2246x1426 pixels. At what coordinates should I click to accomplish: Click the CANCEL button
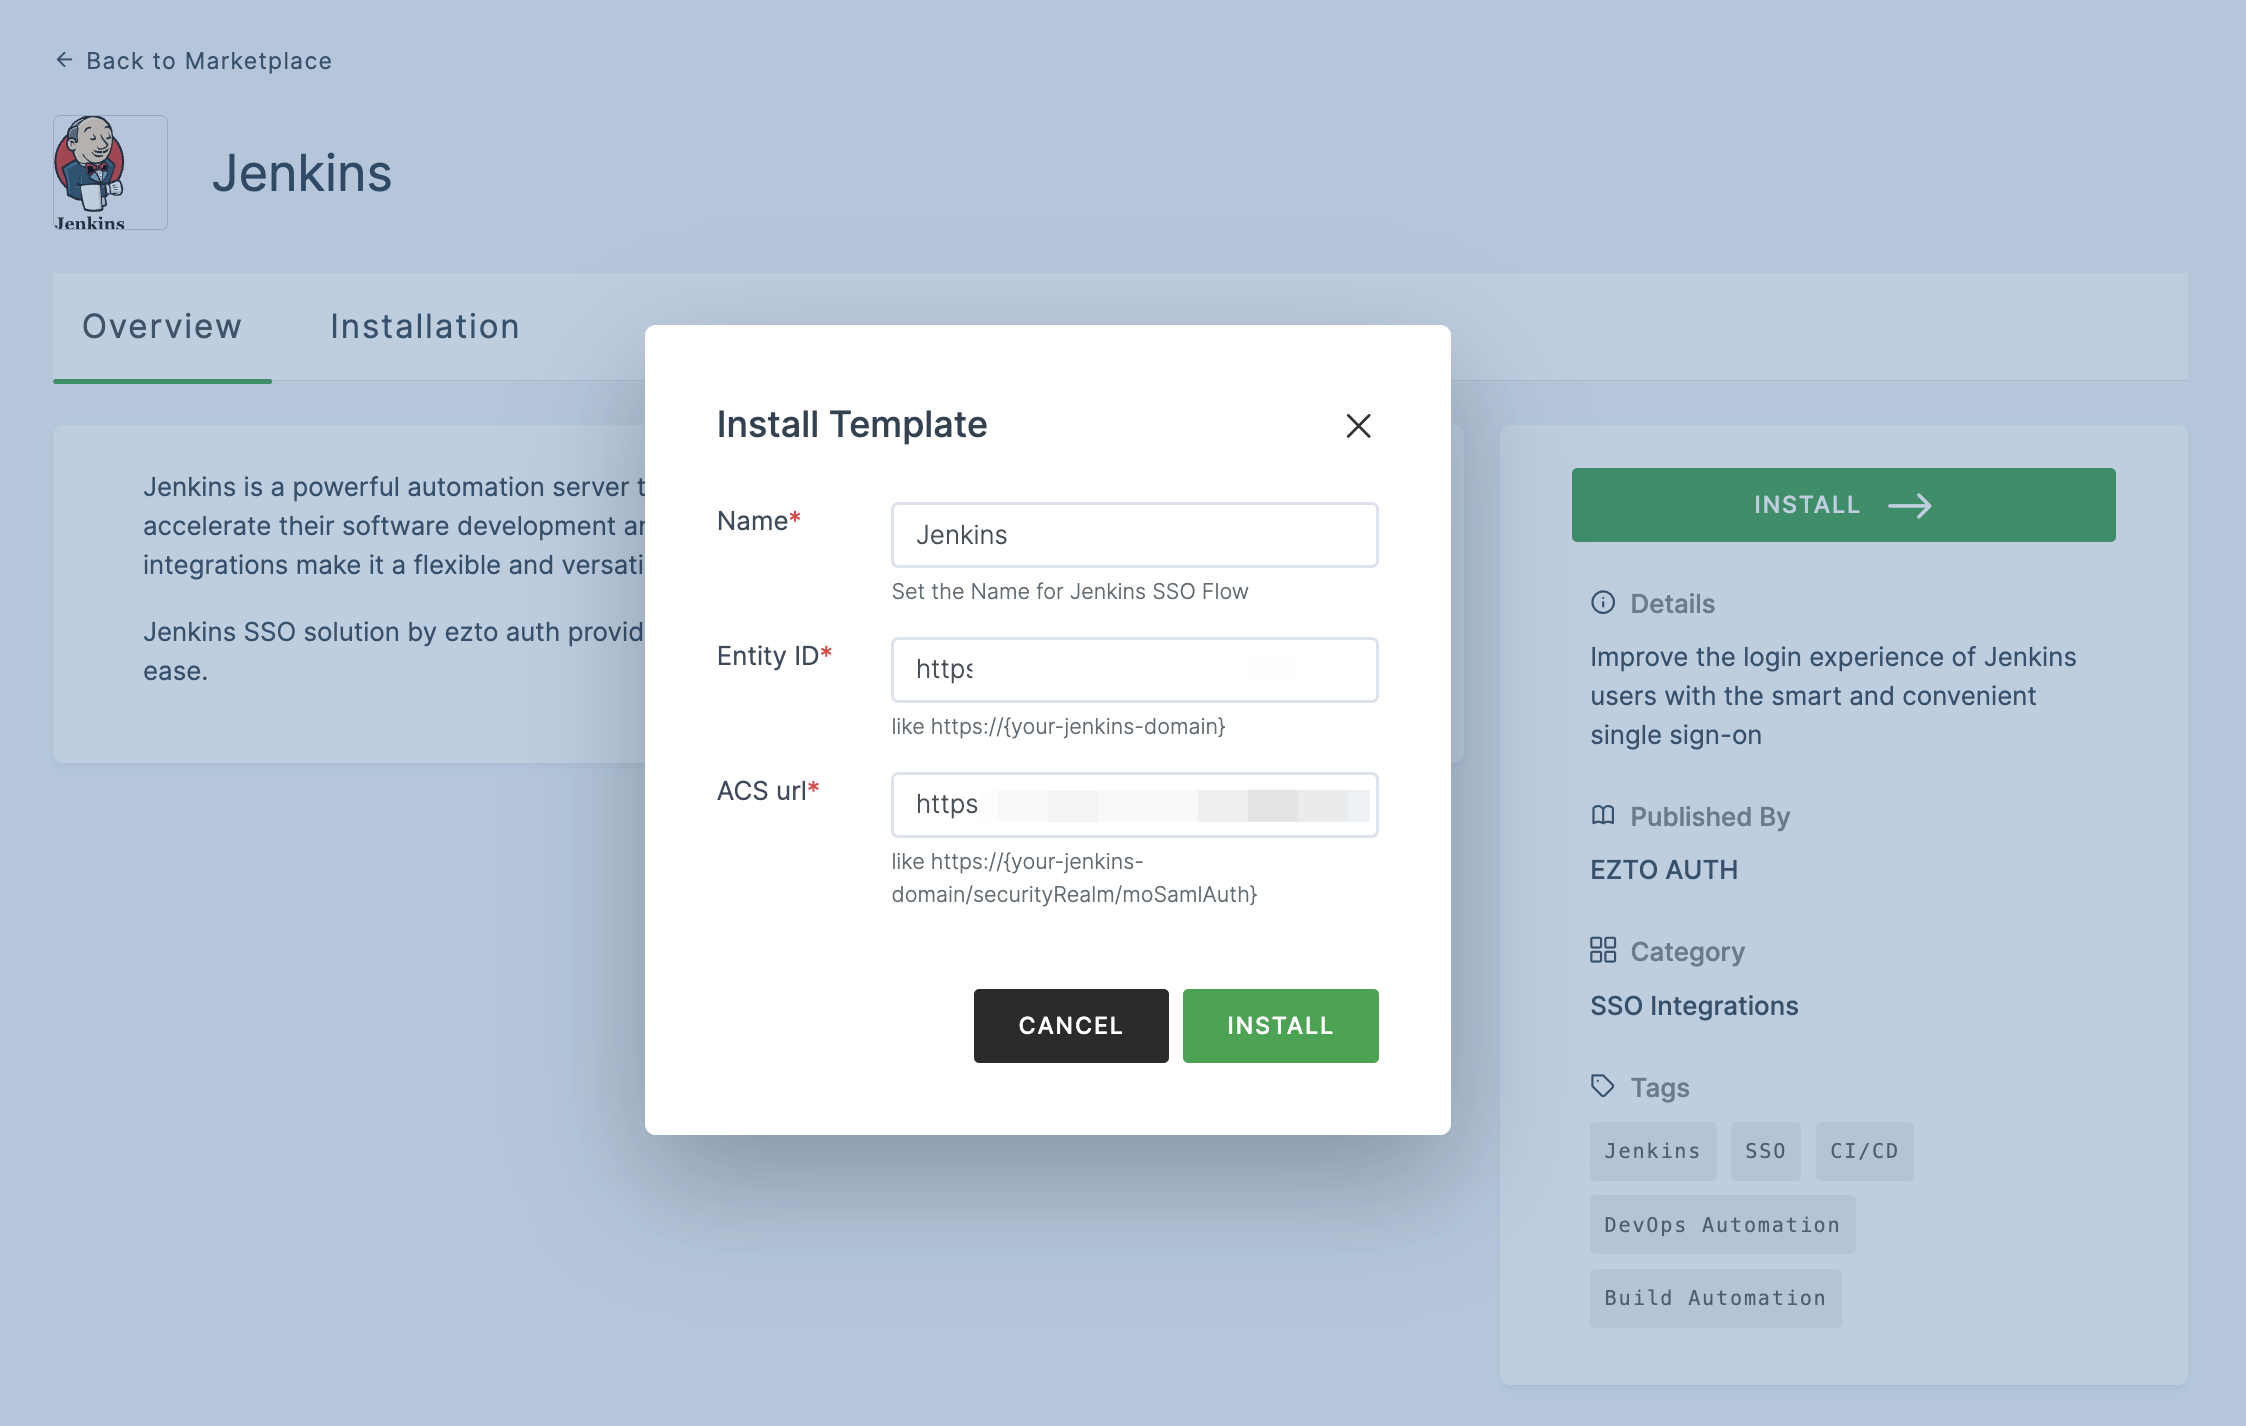point(1072,1025)
